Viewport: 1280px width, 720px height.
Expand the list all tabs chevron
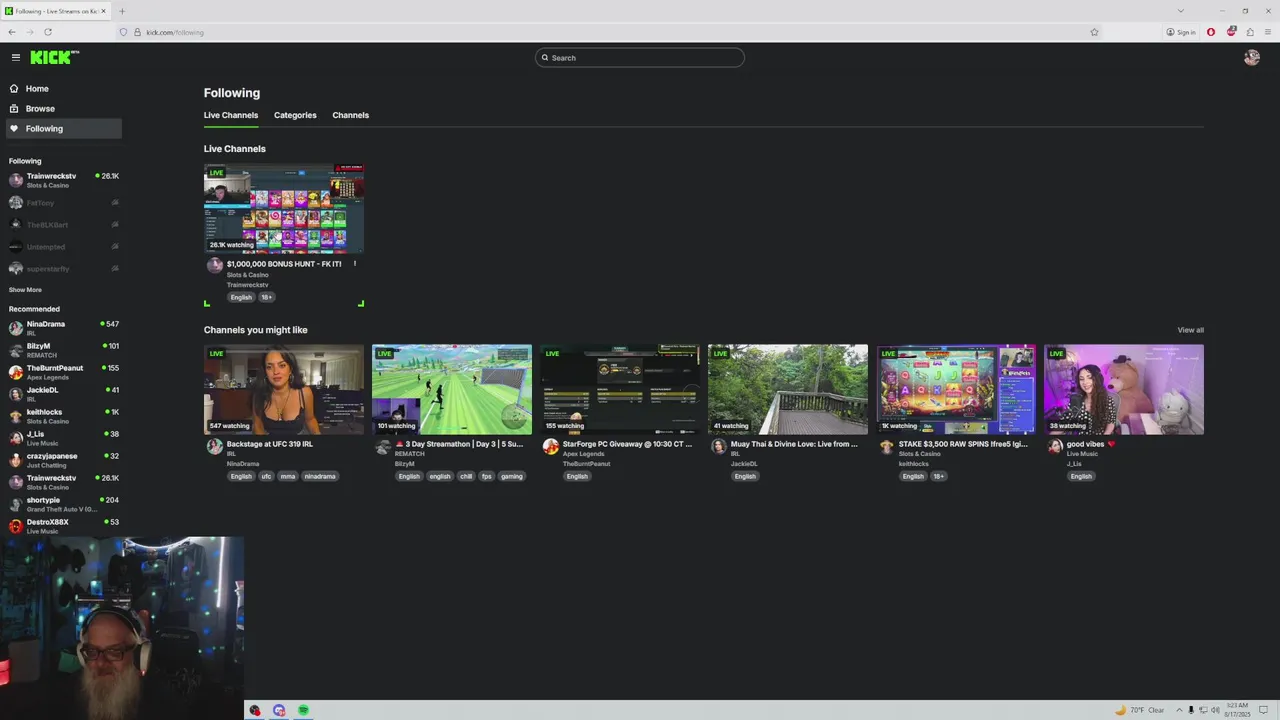click(x=1180, y=11)
